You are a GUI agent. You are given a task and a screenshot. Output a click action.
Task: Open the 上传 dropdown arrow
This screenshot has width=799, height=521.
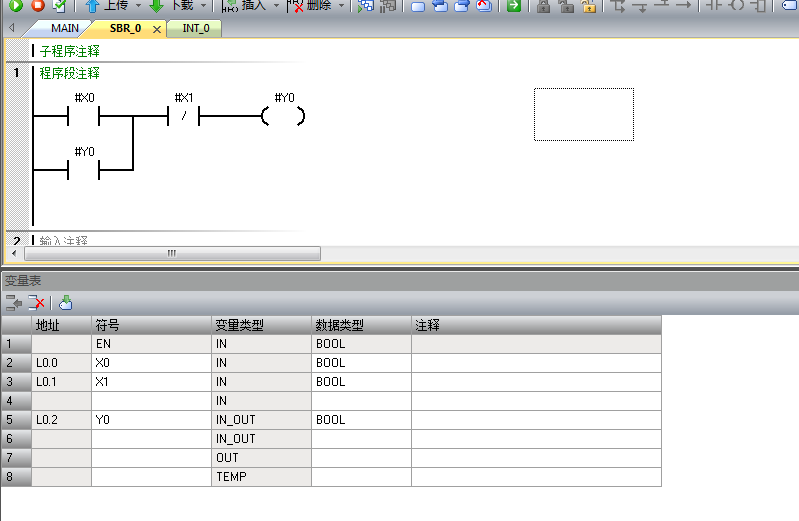(139, 5)
